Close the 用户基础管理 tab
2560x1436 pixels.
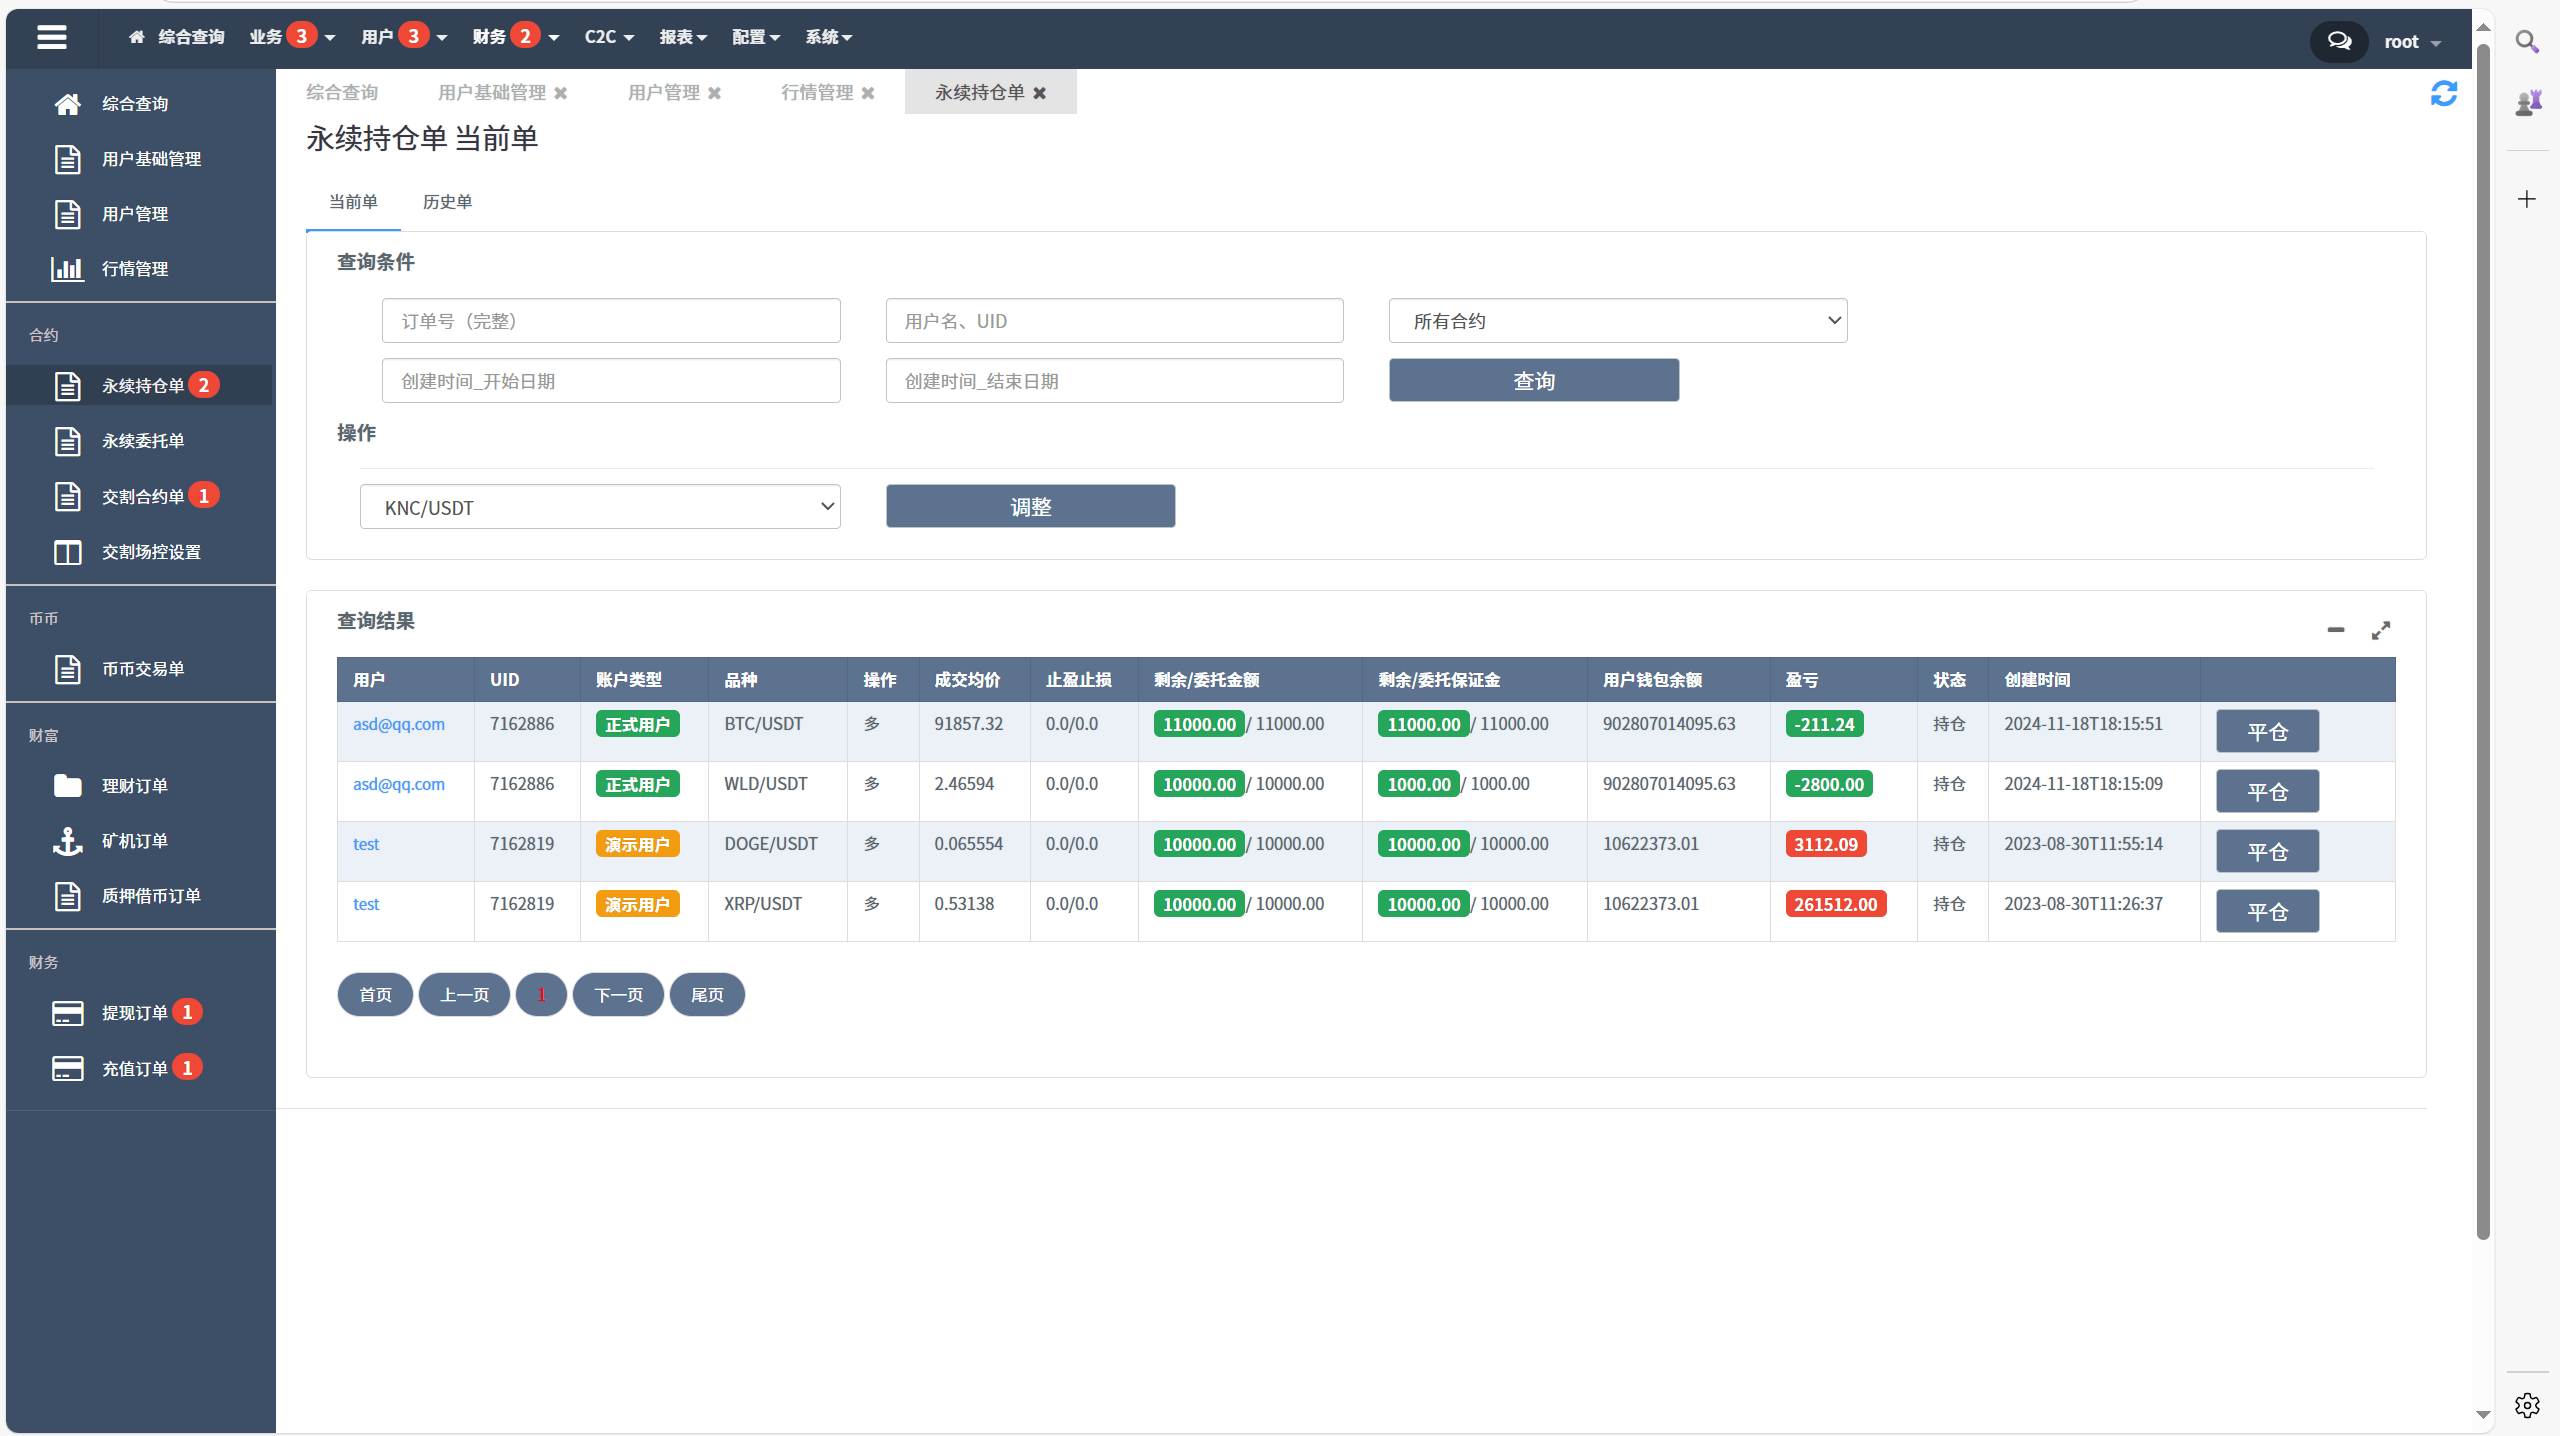[x=561, y=93]
